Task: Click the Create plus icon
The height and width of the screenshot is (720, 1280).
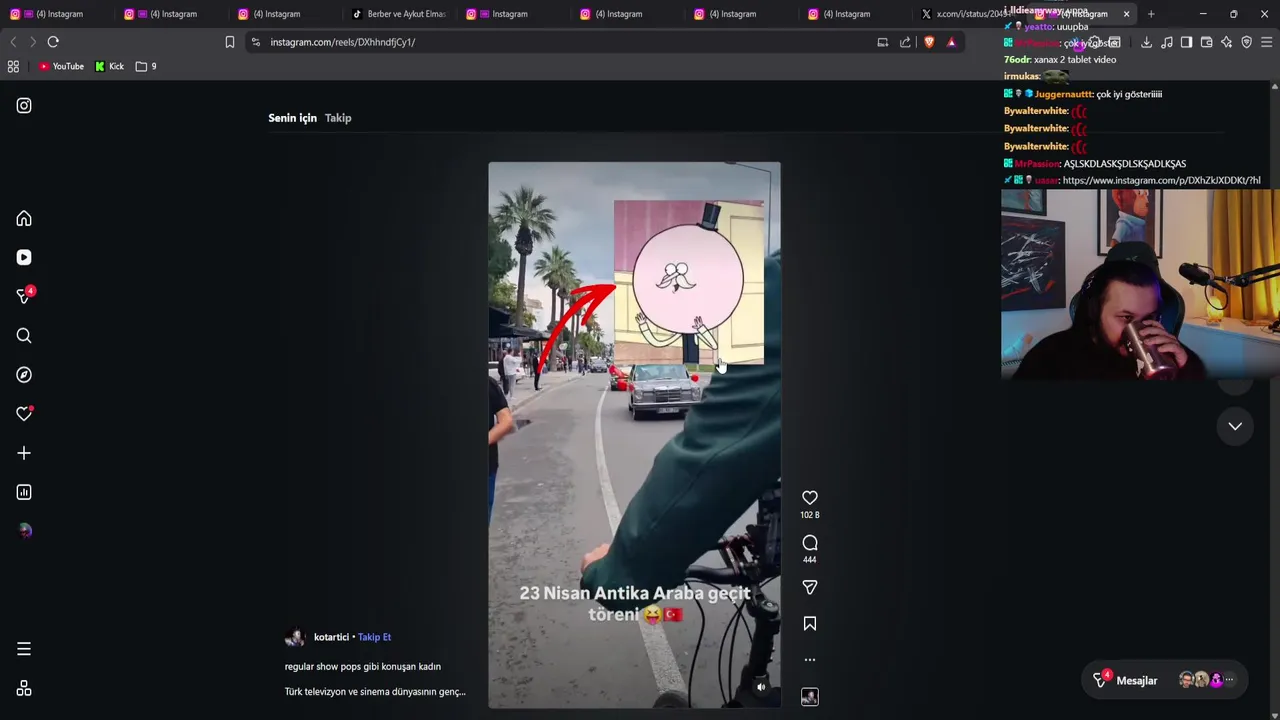Action: pos(24,453)
